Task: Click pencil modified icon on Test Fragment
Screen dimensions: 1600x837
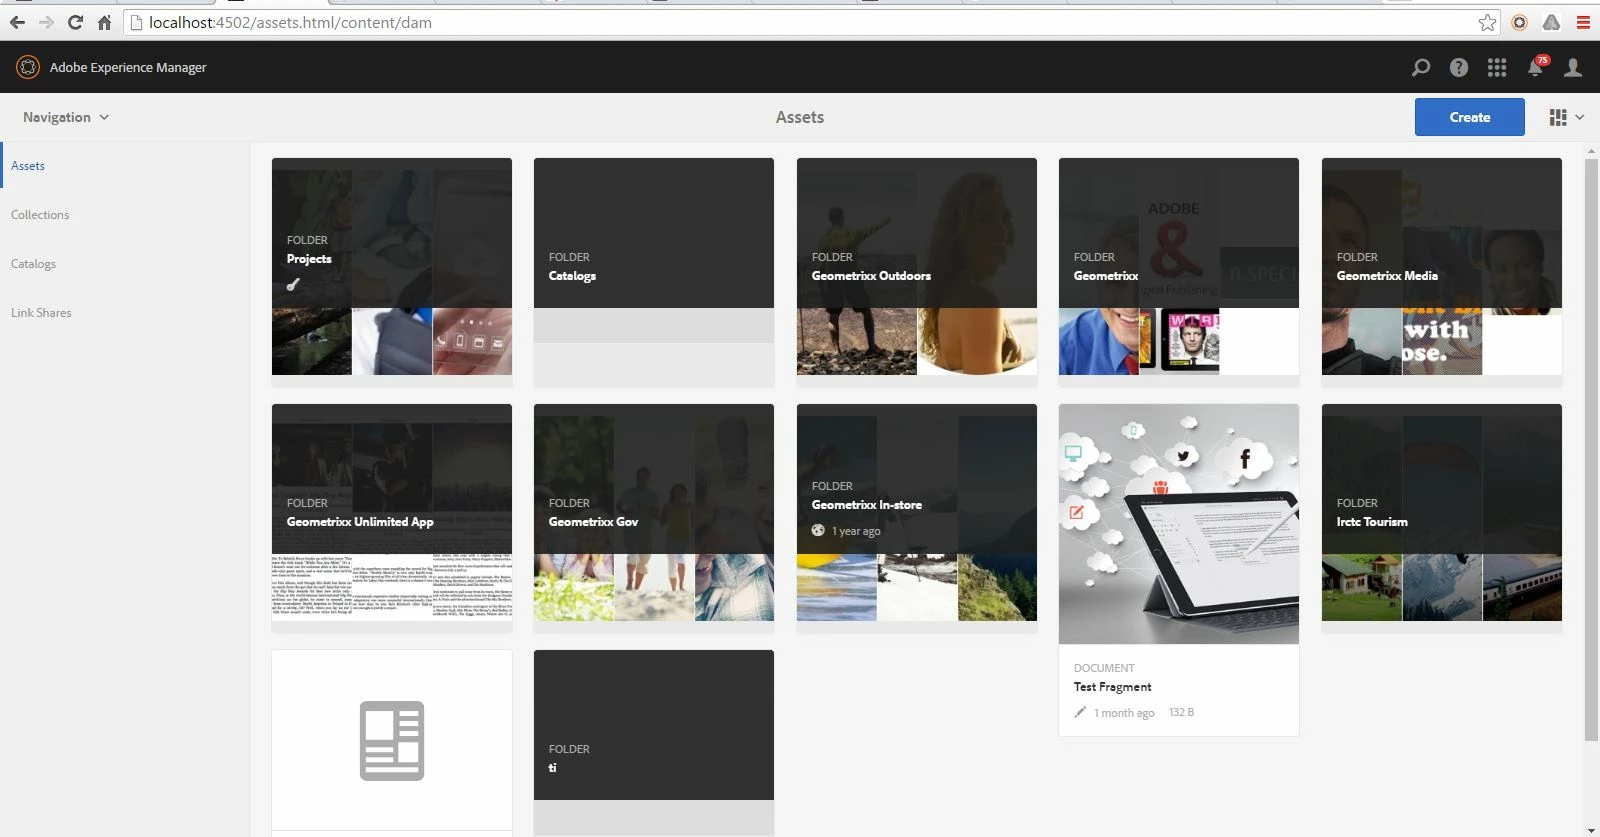Action: pyautogui.click(x=1080, y=712)
